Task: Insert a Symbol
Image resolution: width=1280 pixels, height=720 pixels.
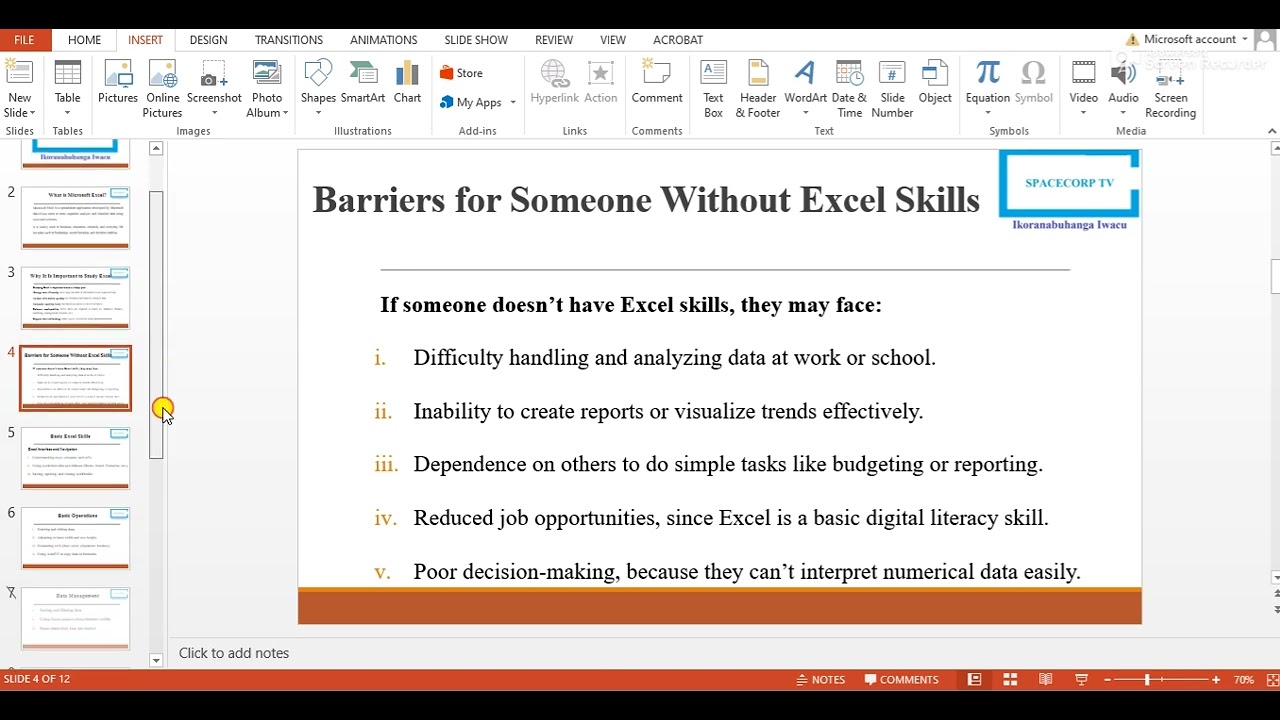Action: tap(1033, 83)
